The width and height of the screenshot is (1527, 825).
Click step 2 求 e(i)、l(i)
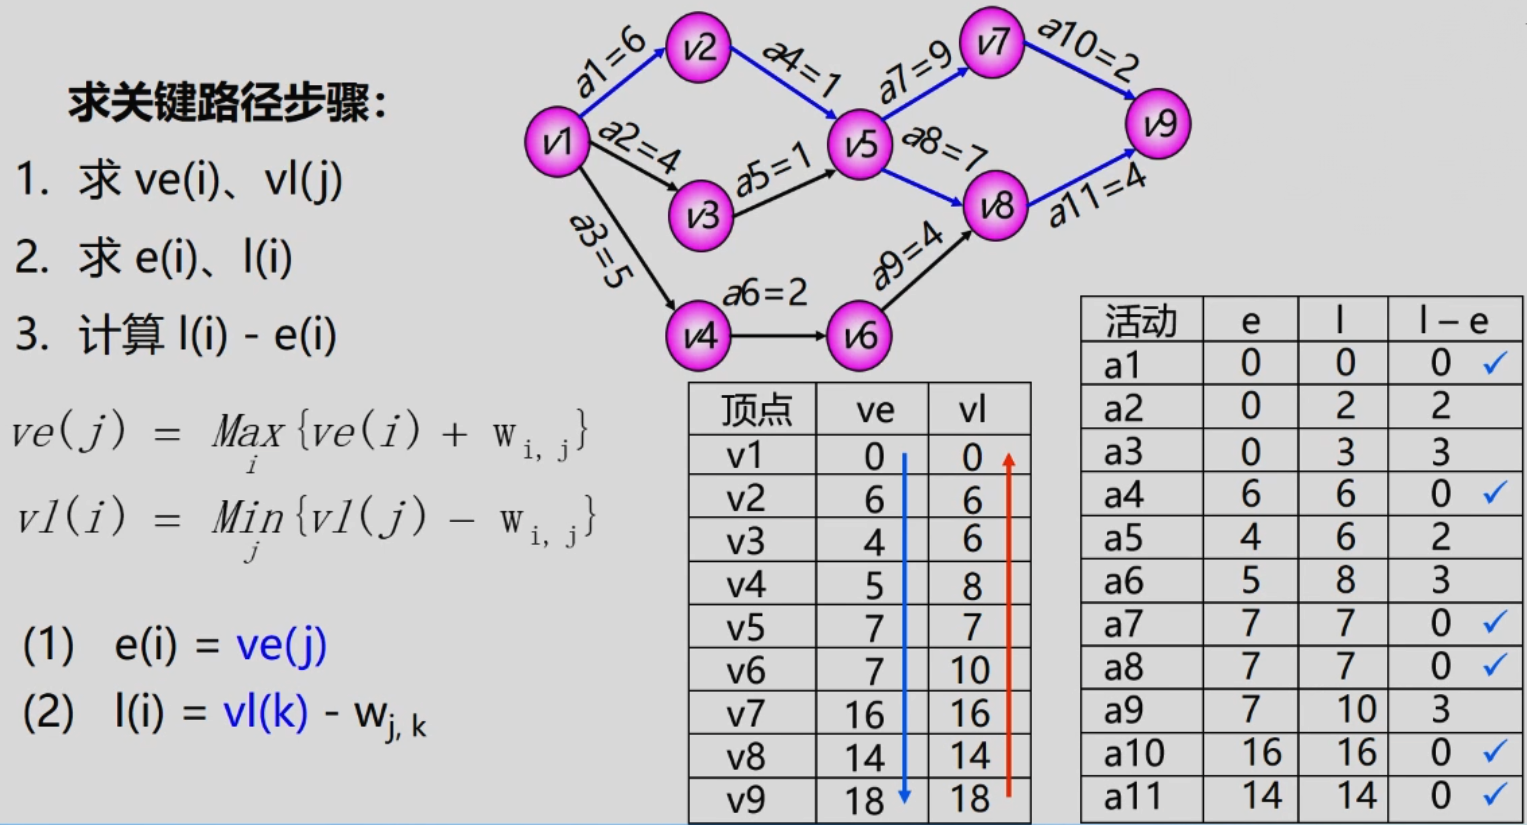[154, 258]
